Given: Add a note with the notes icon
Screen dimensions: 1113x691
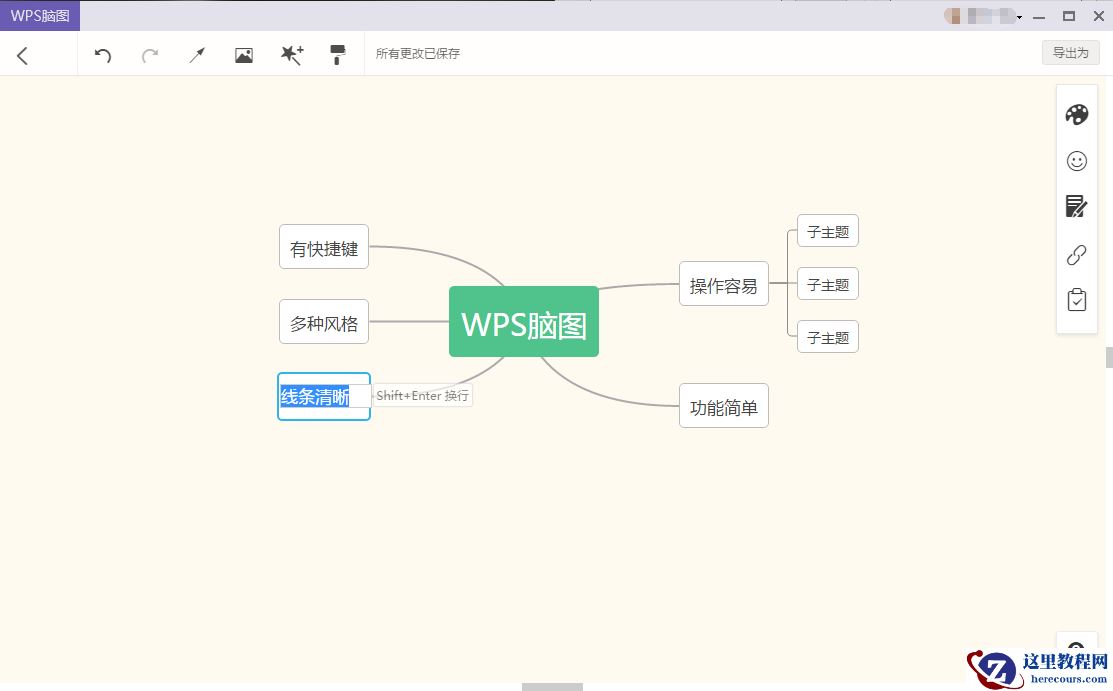Looking at the screenshot, I should click(1076, 207).
